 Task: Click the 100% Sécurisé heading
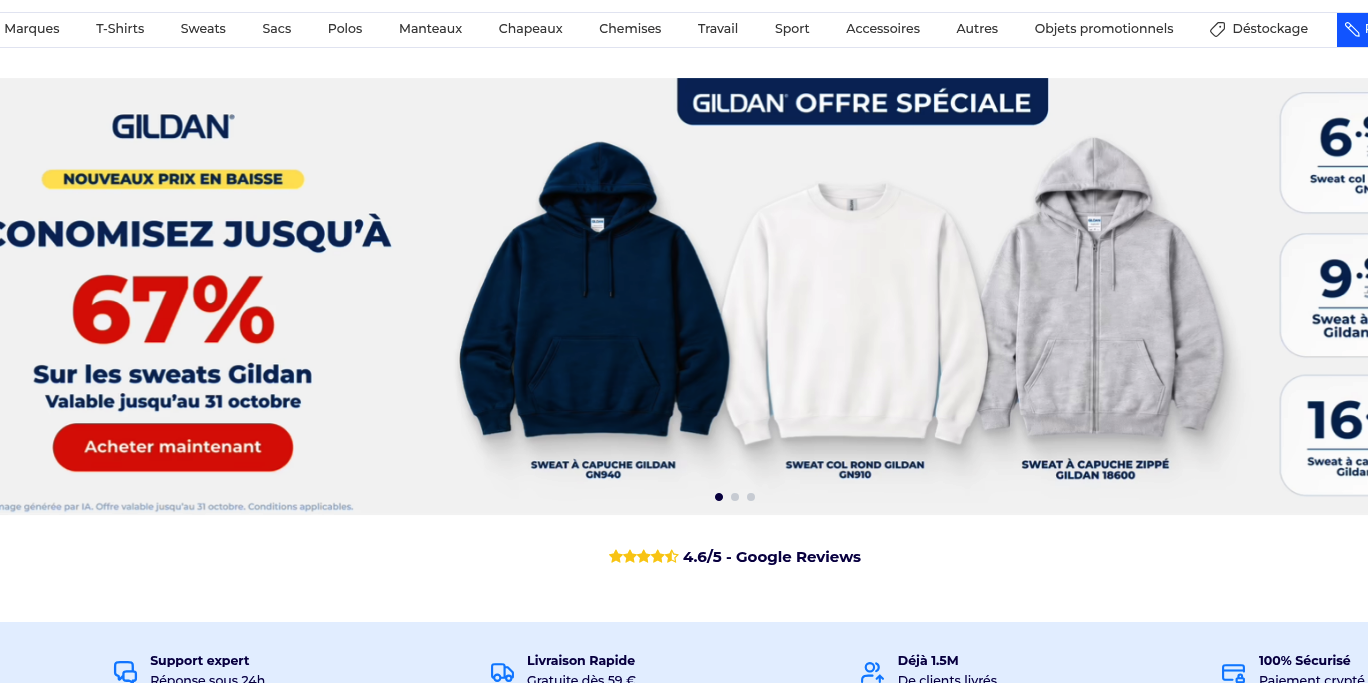click(1305, 661)
